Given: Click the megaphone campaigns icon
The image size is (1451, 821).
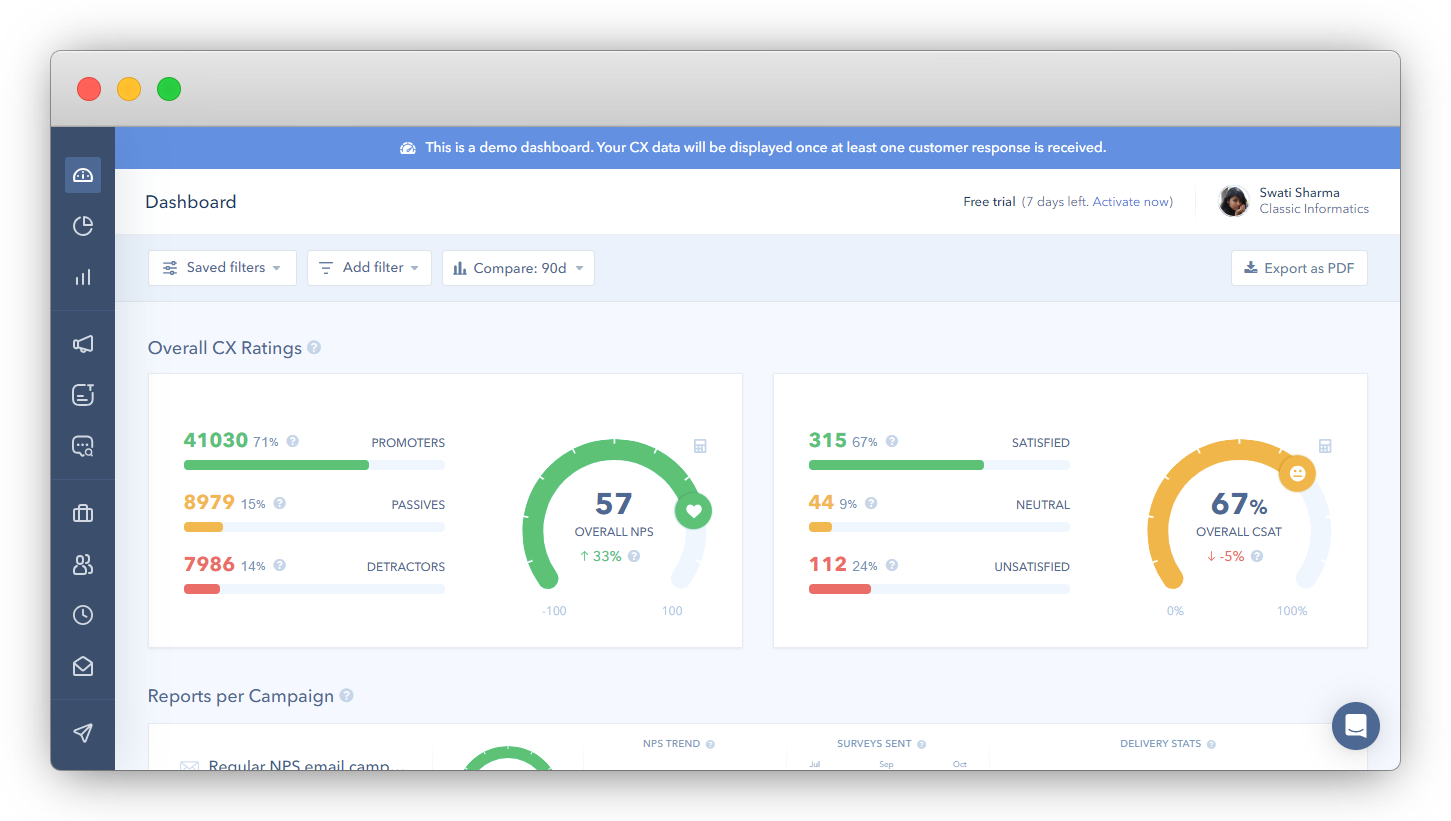Looking at the screenshot, I should 83,343.
